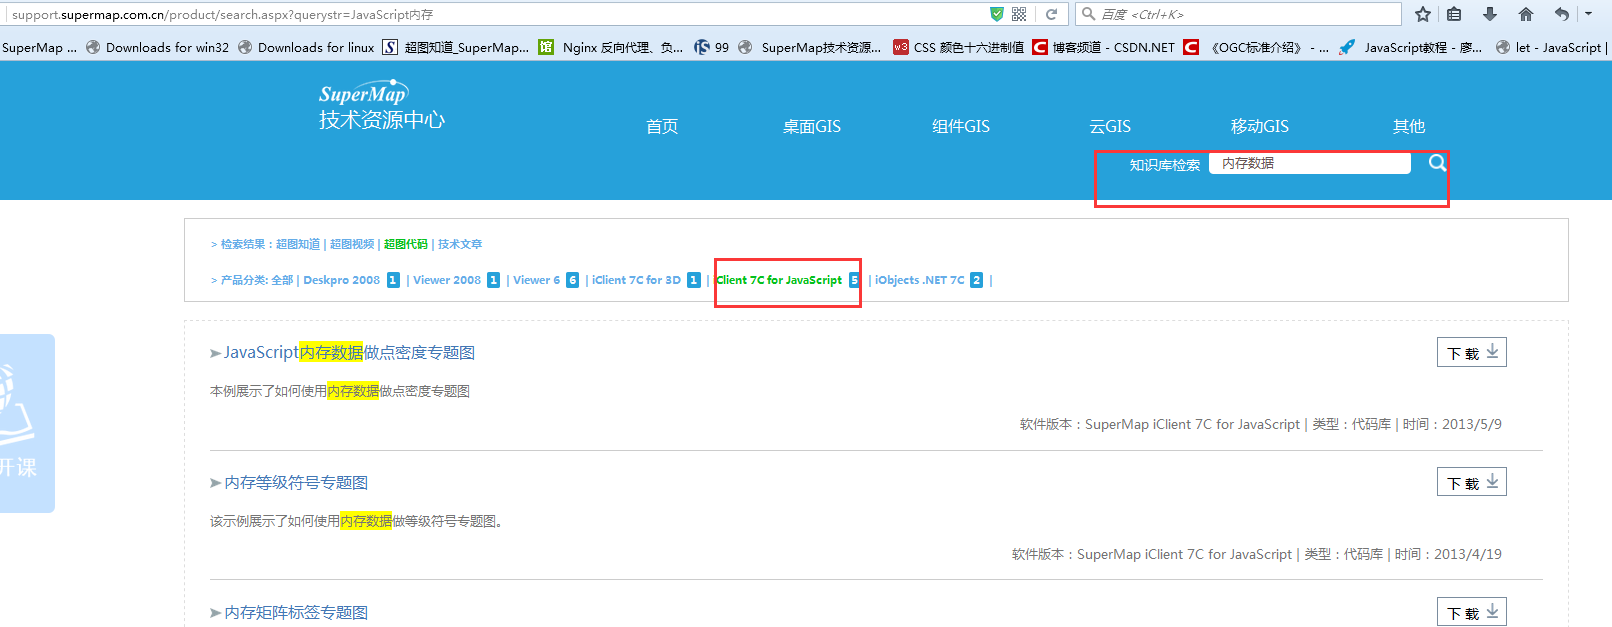Viewport: 1612px width, 627px height.
Task: Click the metadata line dated 2013/4/19
Action: [x=1257, y=554]
